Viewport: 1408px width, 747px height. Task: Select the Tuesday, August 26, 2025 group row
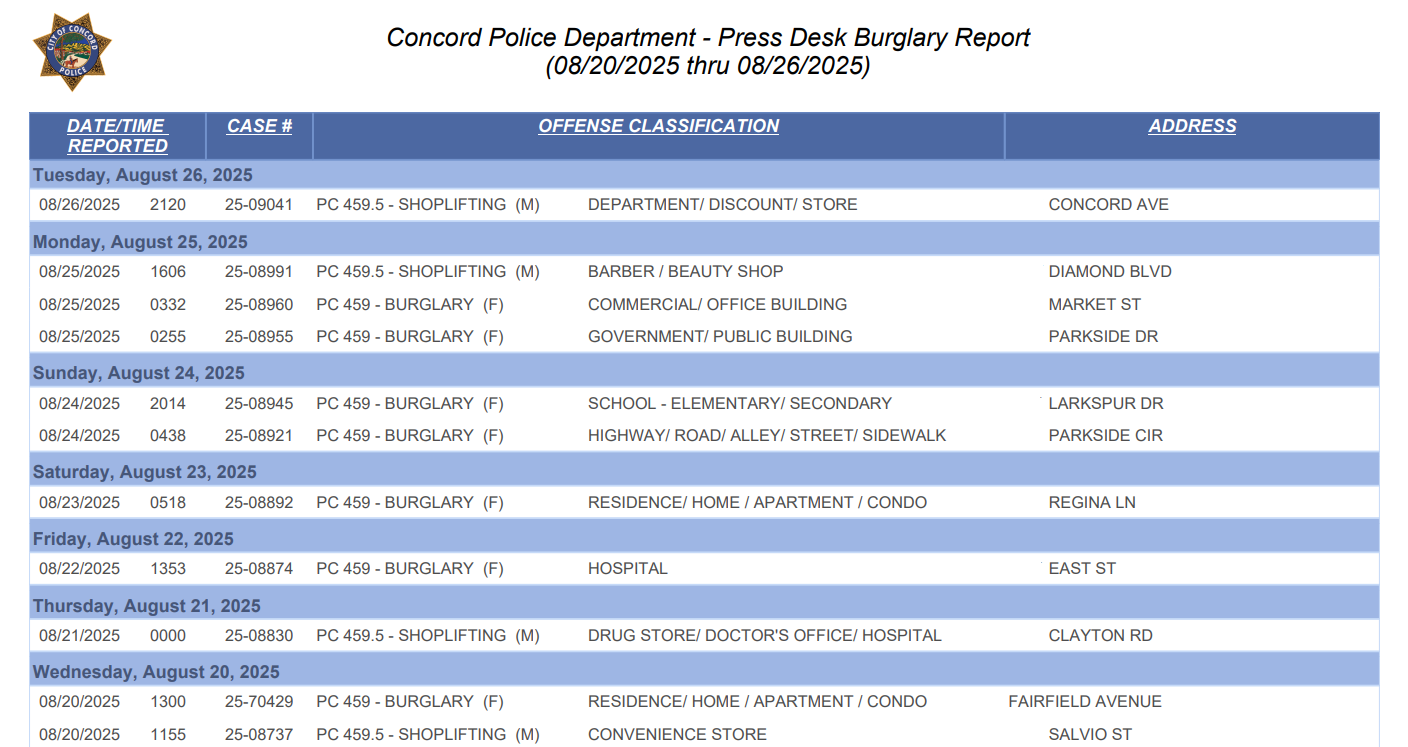point(143,175)
